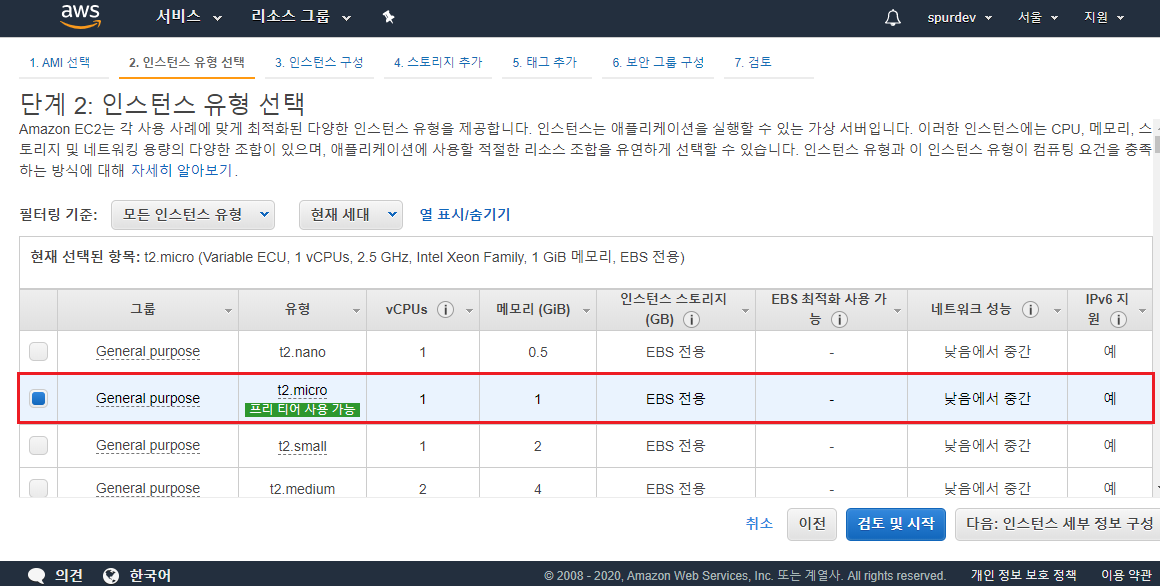1160x586 pixels.
Task: Go to the 7. 검토 tab
Action: pos(753,63)
